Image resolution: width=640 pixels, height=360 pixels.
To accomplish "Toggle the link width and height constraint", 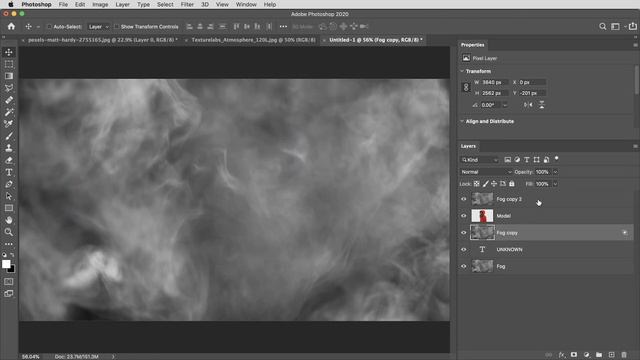I will (466, 87).
